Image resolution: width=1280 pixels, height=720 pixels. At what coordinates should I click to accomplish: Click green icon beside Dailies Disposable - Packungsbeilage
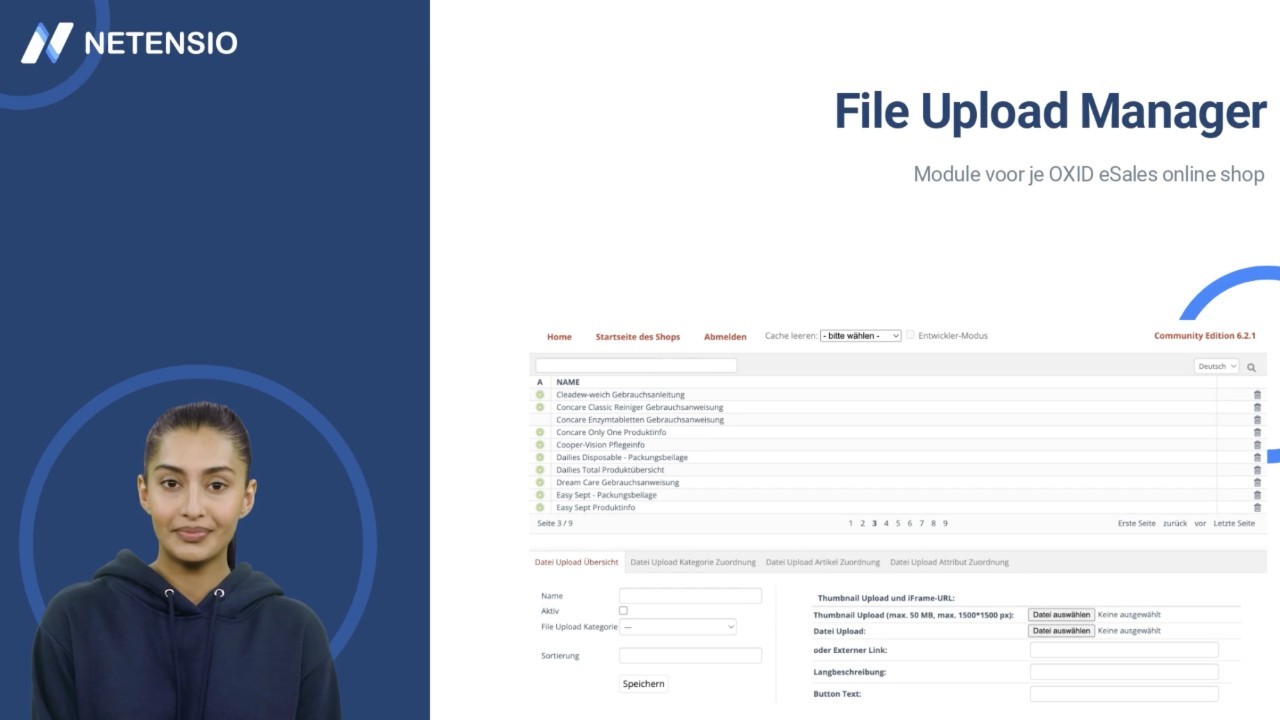540,457
